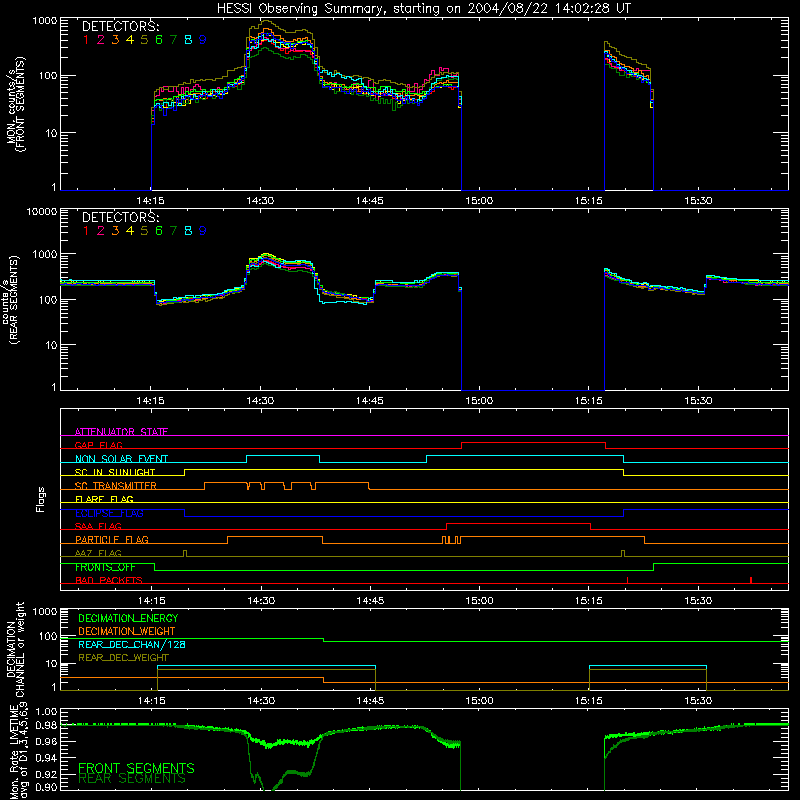800x800 pixels.
Task: Click DETECTORS: heading in front segments plot
Action: point(121,26)
